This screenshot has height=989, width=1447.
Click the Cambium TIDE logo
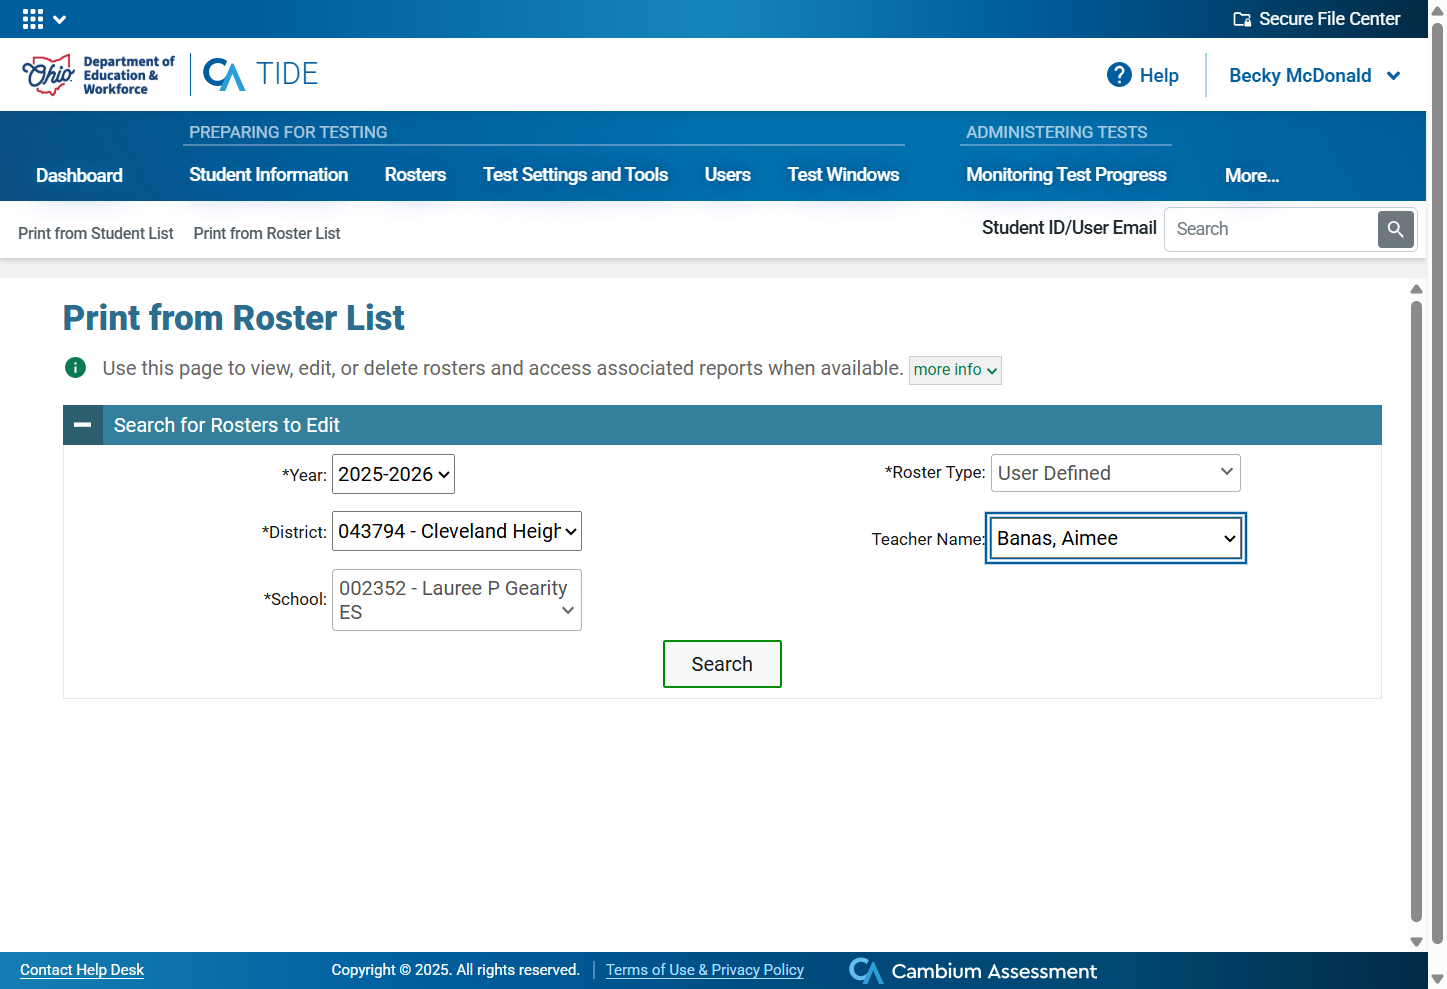click(261, 74)
